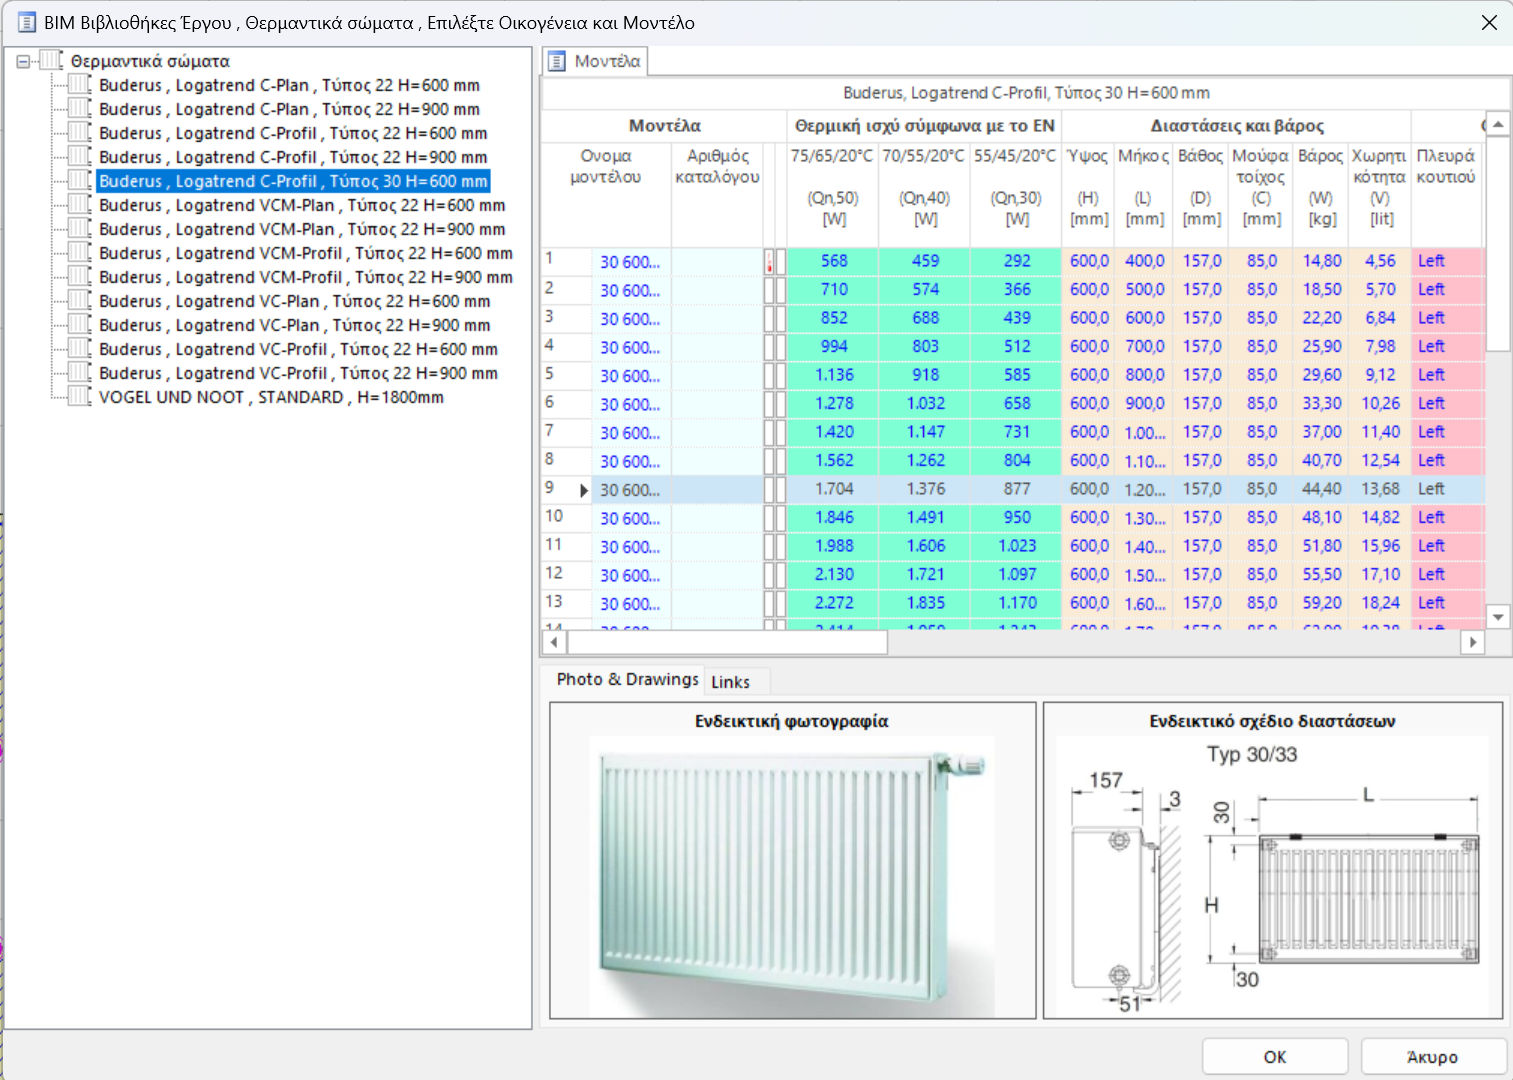
Task: Click radiator icon beside C-Plan Τύπος 22 H=600
Action: (80, 85)
